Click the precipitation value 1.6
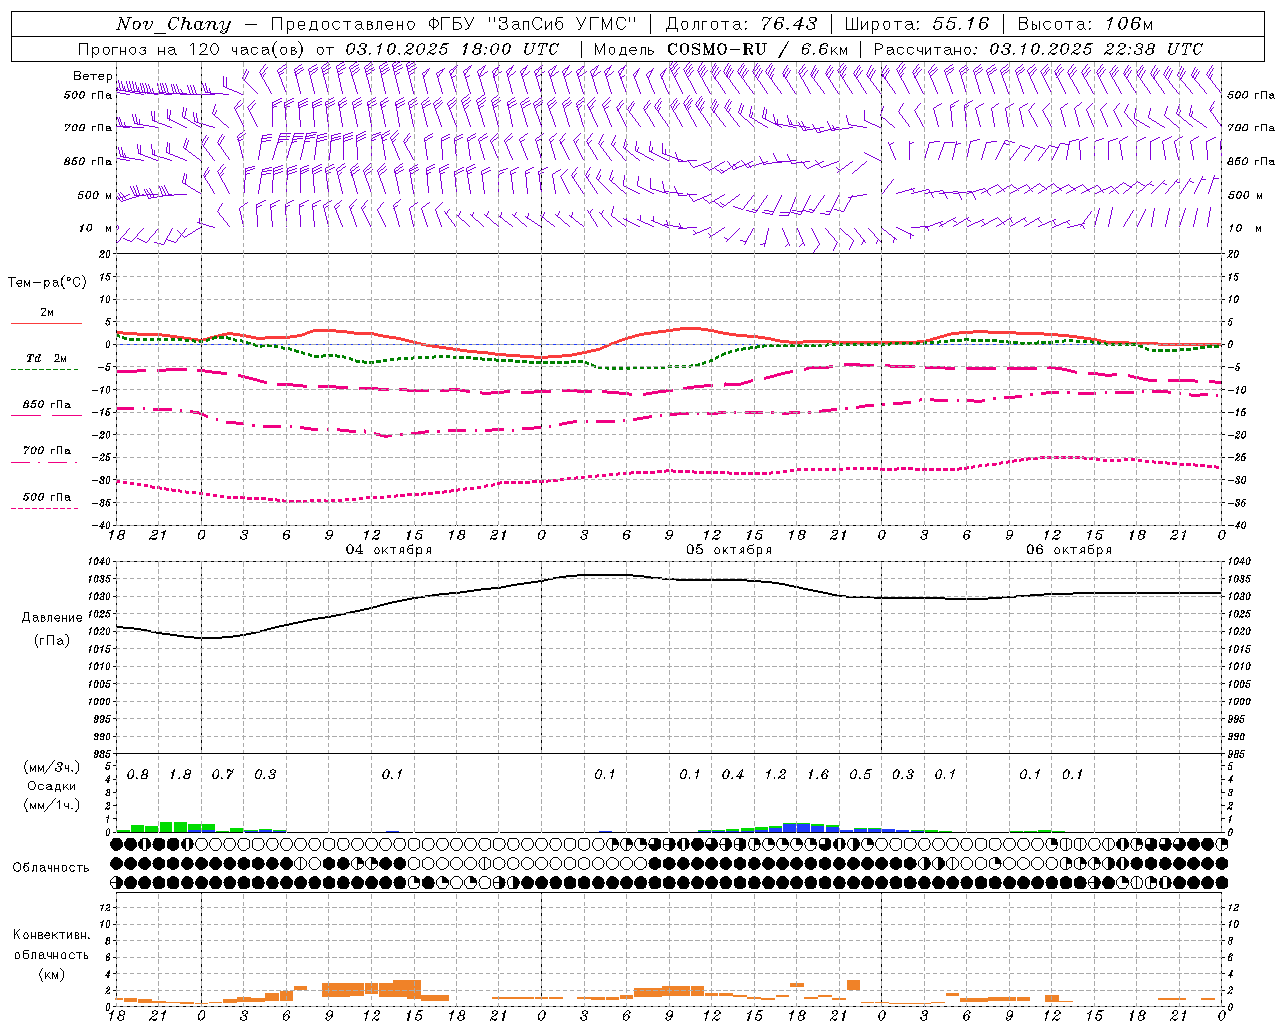 coord(818,775)
